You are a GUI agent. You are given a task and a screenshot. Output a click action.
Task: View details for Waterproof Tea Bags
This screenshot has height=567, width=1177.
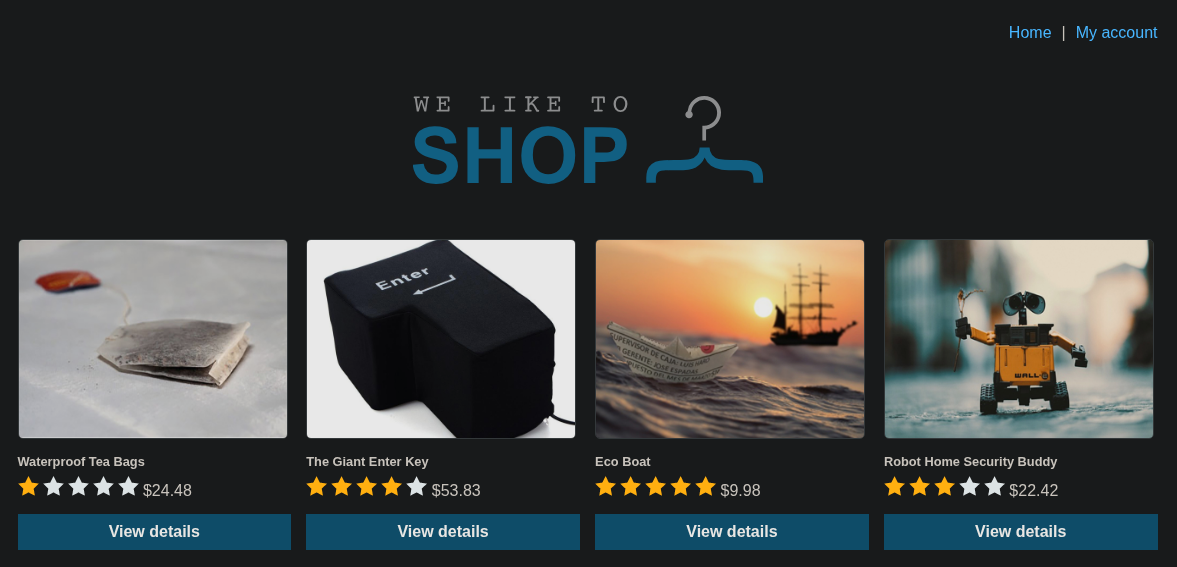154,532
